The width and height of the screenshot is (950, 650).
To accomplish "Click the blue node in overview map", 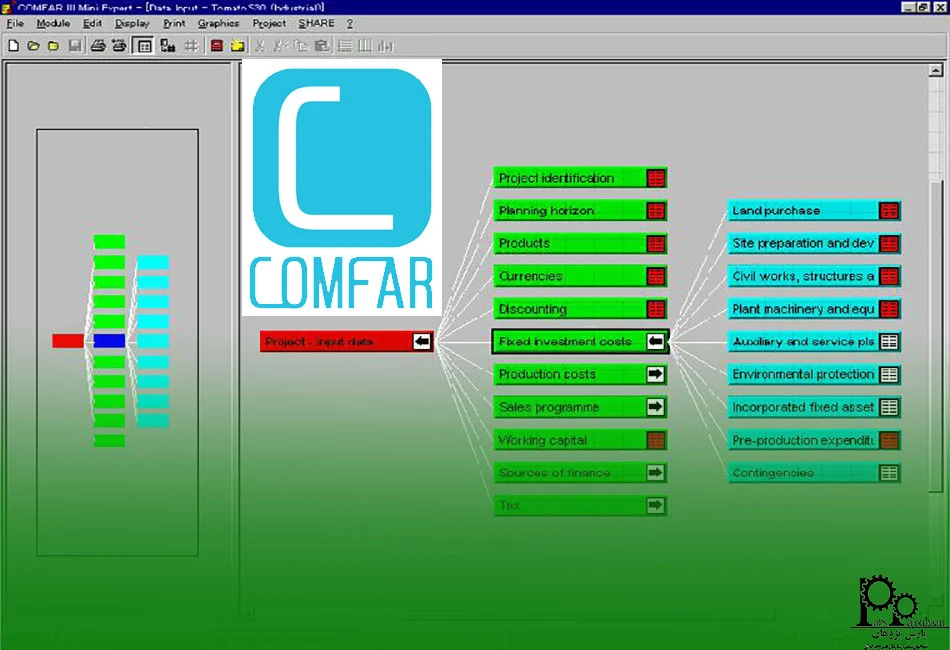I will 109,341.
